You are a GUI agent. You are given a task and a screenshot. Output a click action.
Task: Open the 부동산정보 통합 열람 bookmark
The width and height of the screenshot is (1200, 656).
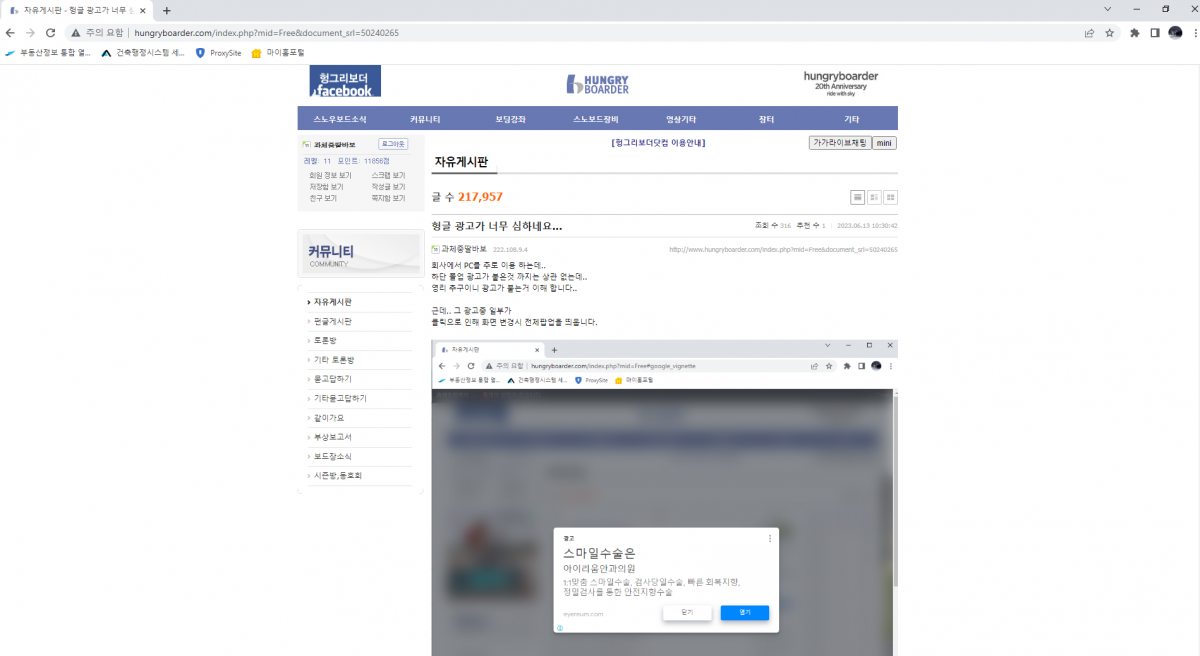[48, 52]
